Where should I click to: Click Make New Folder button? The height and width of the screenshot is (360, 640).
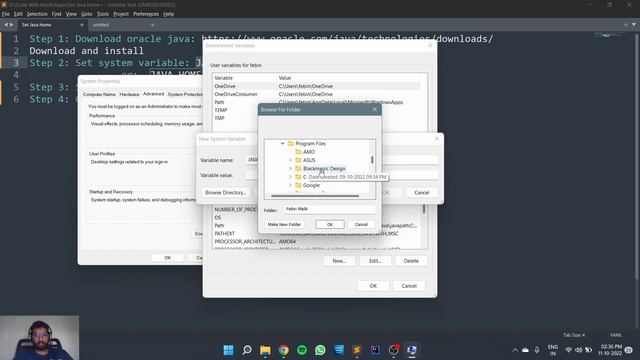tap(284, 224)
